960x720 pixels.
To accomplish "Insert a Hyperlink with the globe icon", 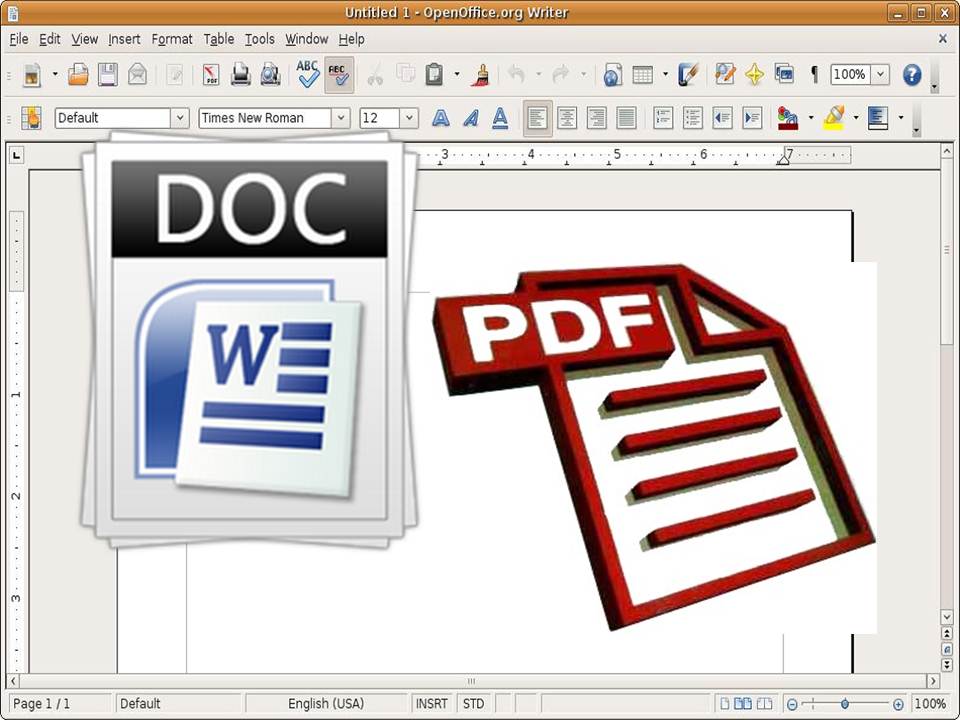I will tap(612, 75).
